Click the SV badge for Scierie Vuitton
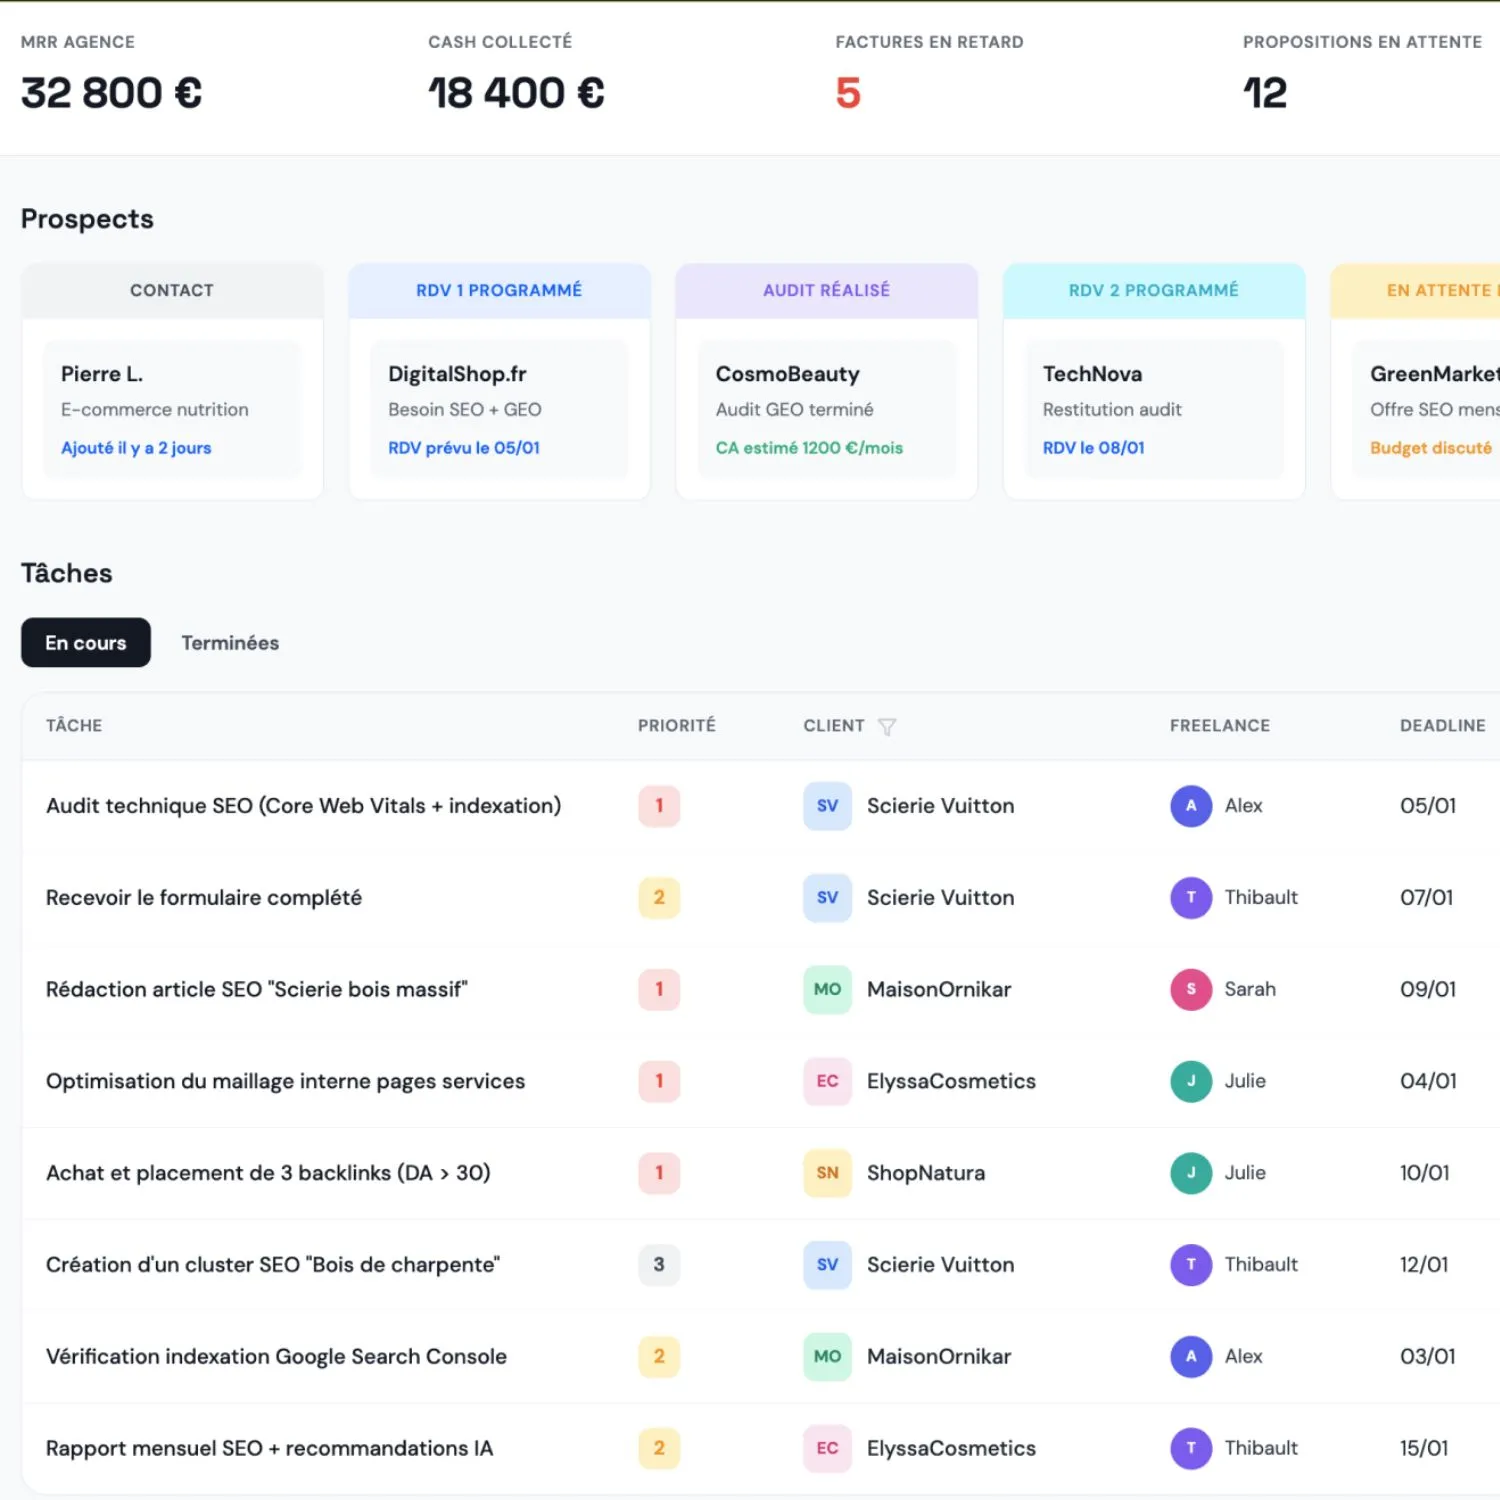The width and height of the screenshot is (1500, 1500). 827,806
